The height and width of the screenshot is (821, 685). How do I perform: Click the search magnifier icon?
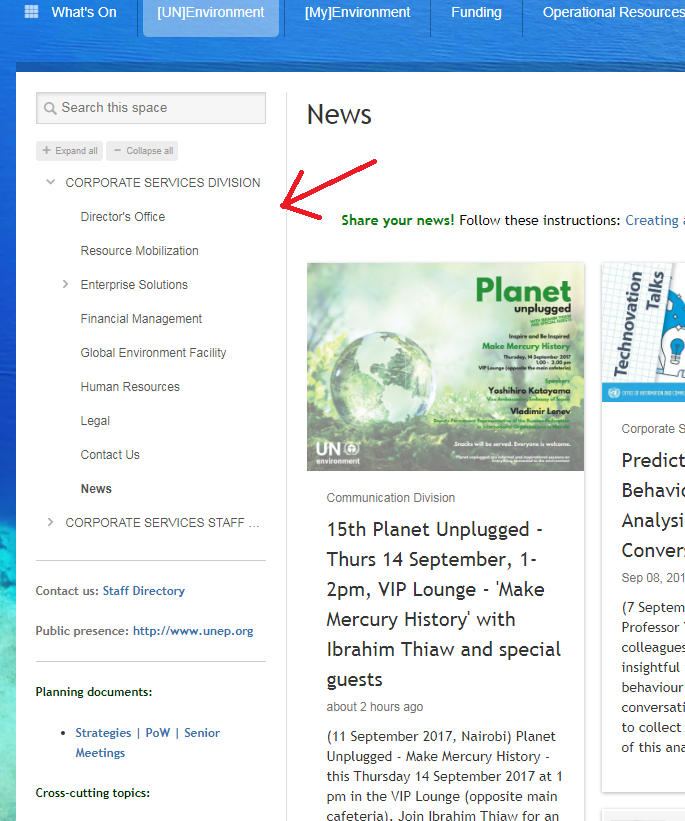(50, 108)
